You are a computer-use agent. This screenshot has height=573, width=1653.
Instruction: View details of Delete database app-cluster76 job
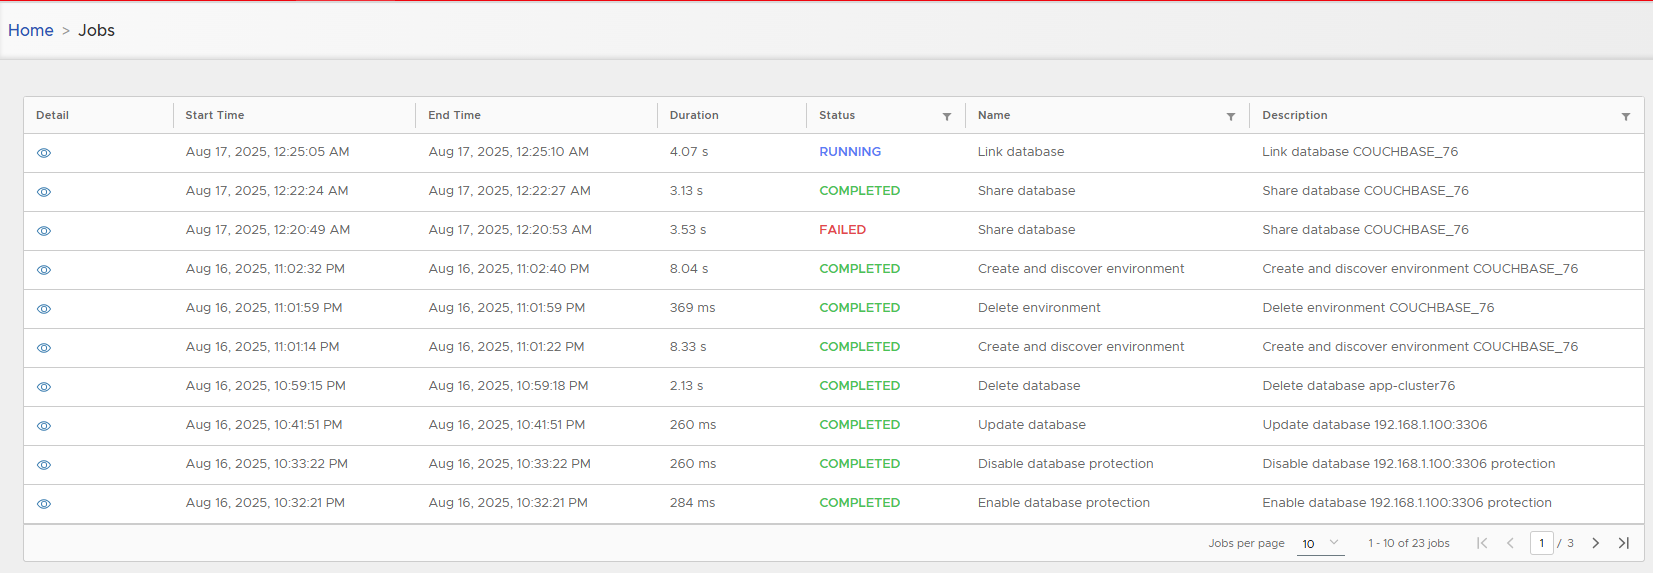44,387
